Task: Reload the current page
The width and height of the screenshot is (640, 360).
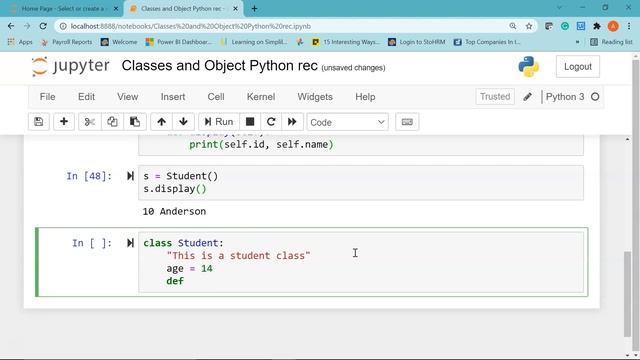Action: pos(43,26)
